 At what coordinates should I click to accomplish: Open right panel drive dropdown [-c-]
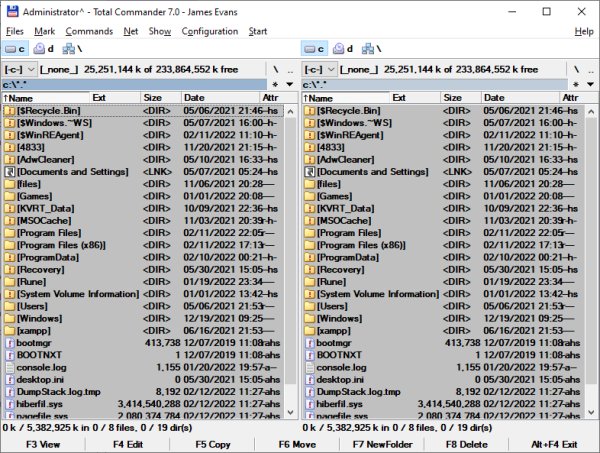320,70
